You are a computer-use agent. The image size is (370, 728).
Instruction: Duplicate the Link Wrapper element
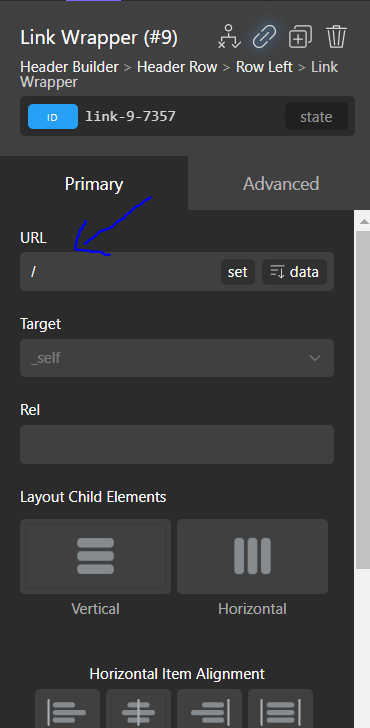pos(300,37)
